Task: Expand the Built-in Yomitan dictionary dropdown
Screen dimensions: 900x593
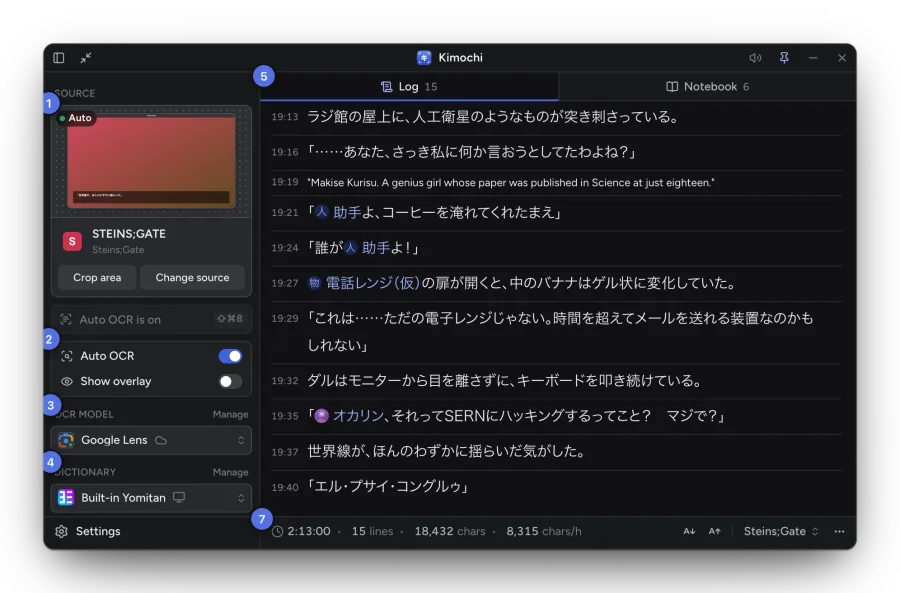Action: (x=152, y=498)
